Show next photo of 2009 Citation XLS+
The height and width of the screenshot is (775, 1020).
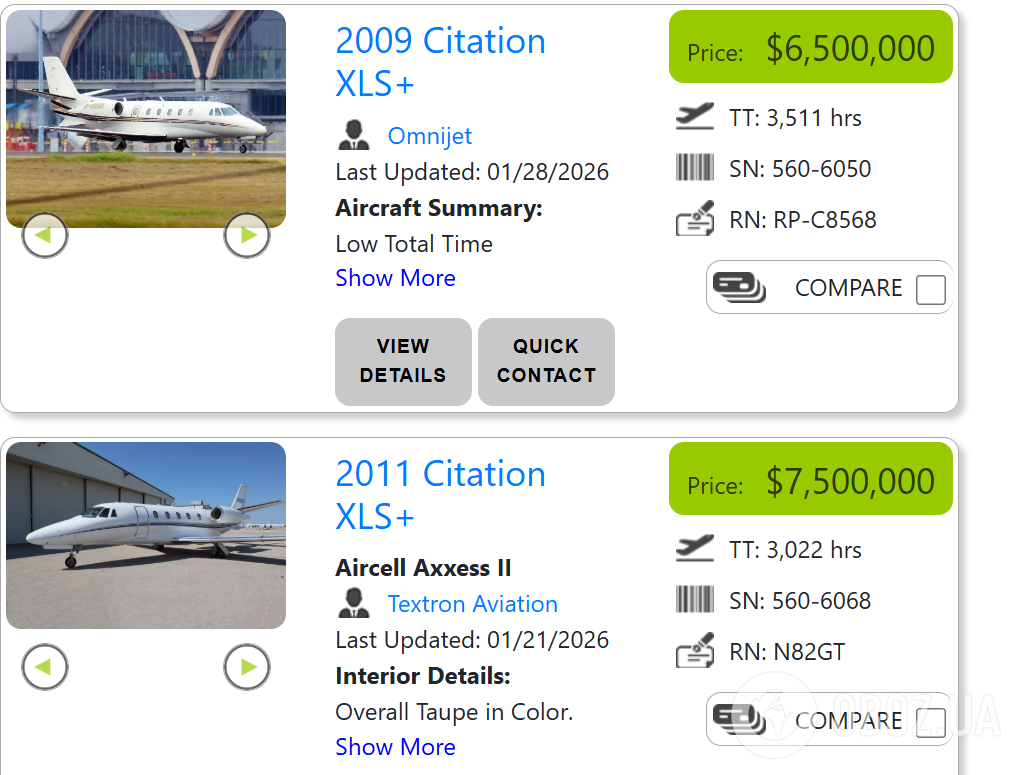pos(247,236)
